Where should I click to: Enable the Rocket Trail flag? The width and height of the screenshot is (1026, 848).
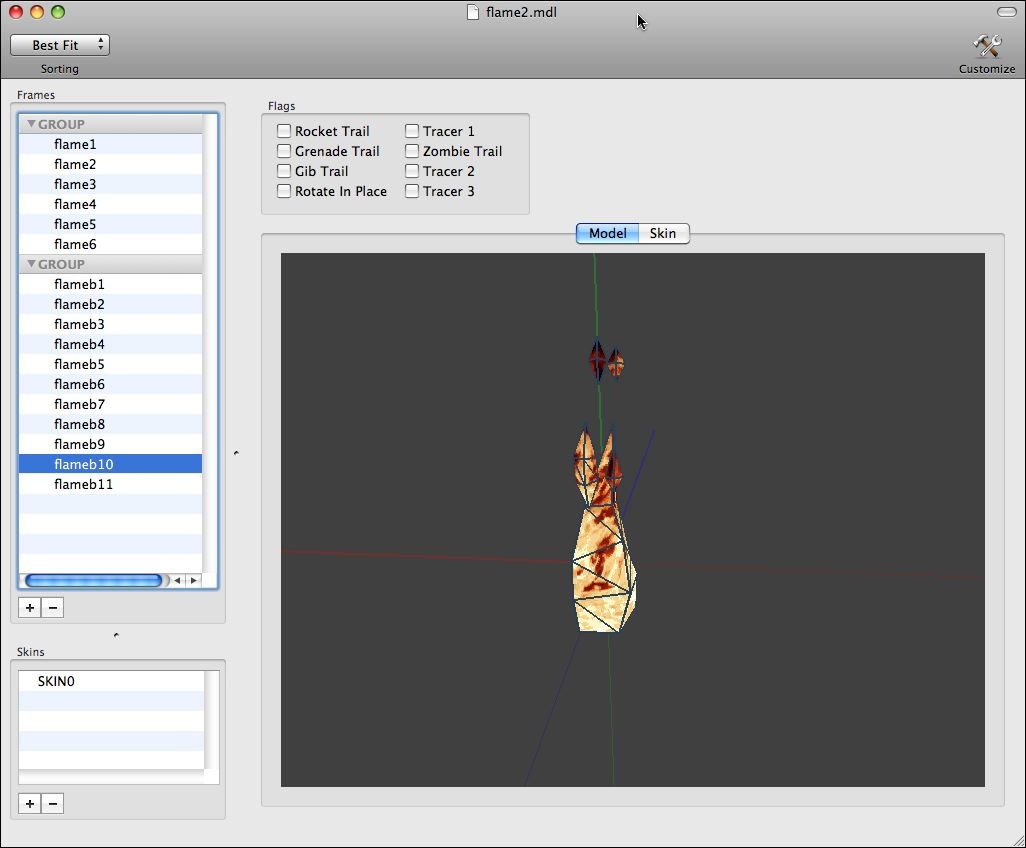[x=284, y=131]
